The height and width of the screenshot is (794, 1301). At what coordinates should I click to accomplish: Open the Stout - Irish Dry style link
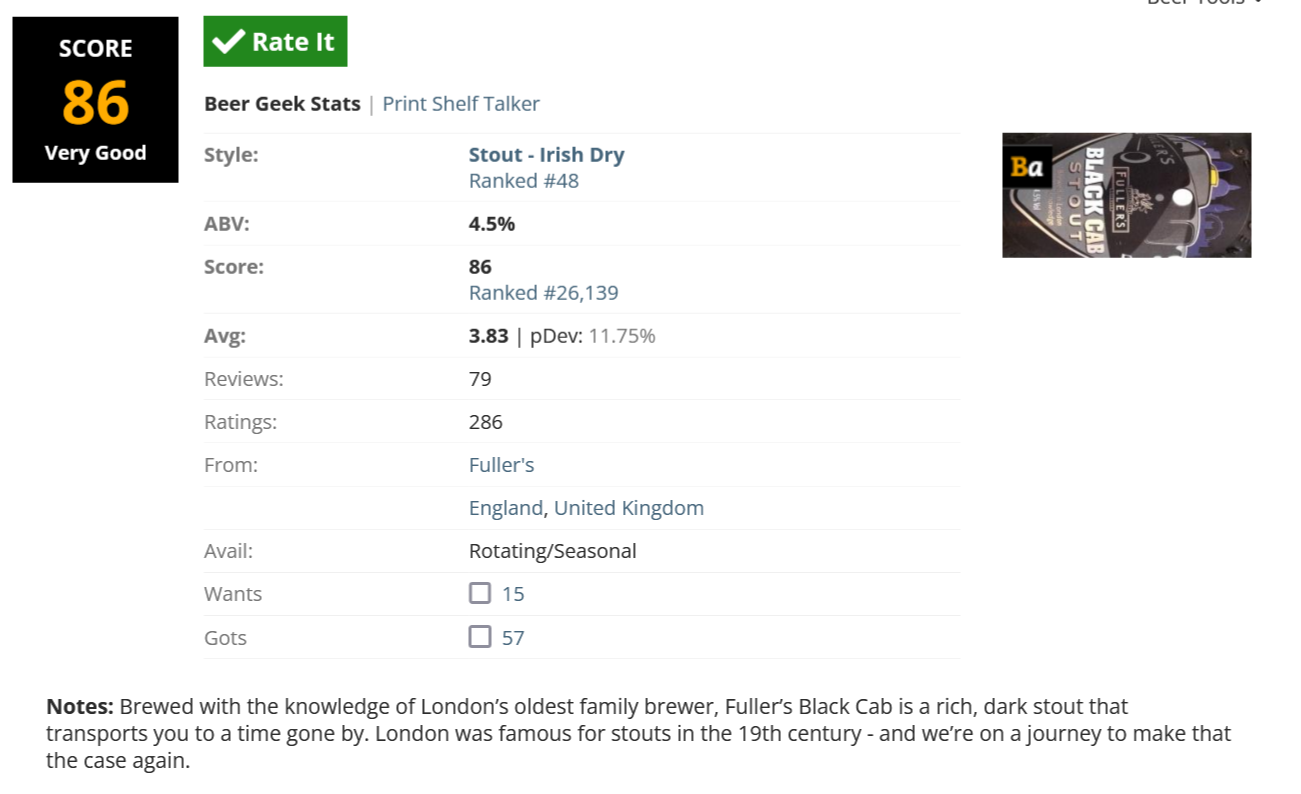point(546,155)
